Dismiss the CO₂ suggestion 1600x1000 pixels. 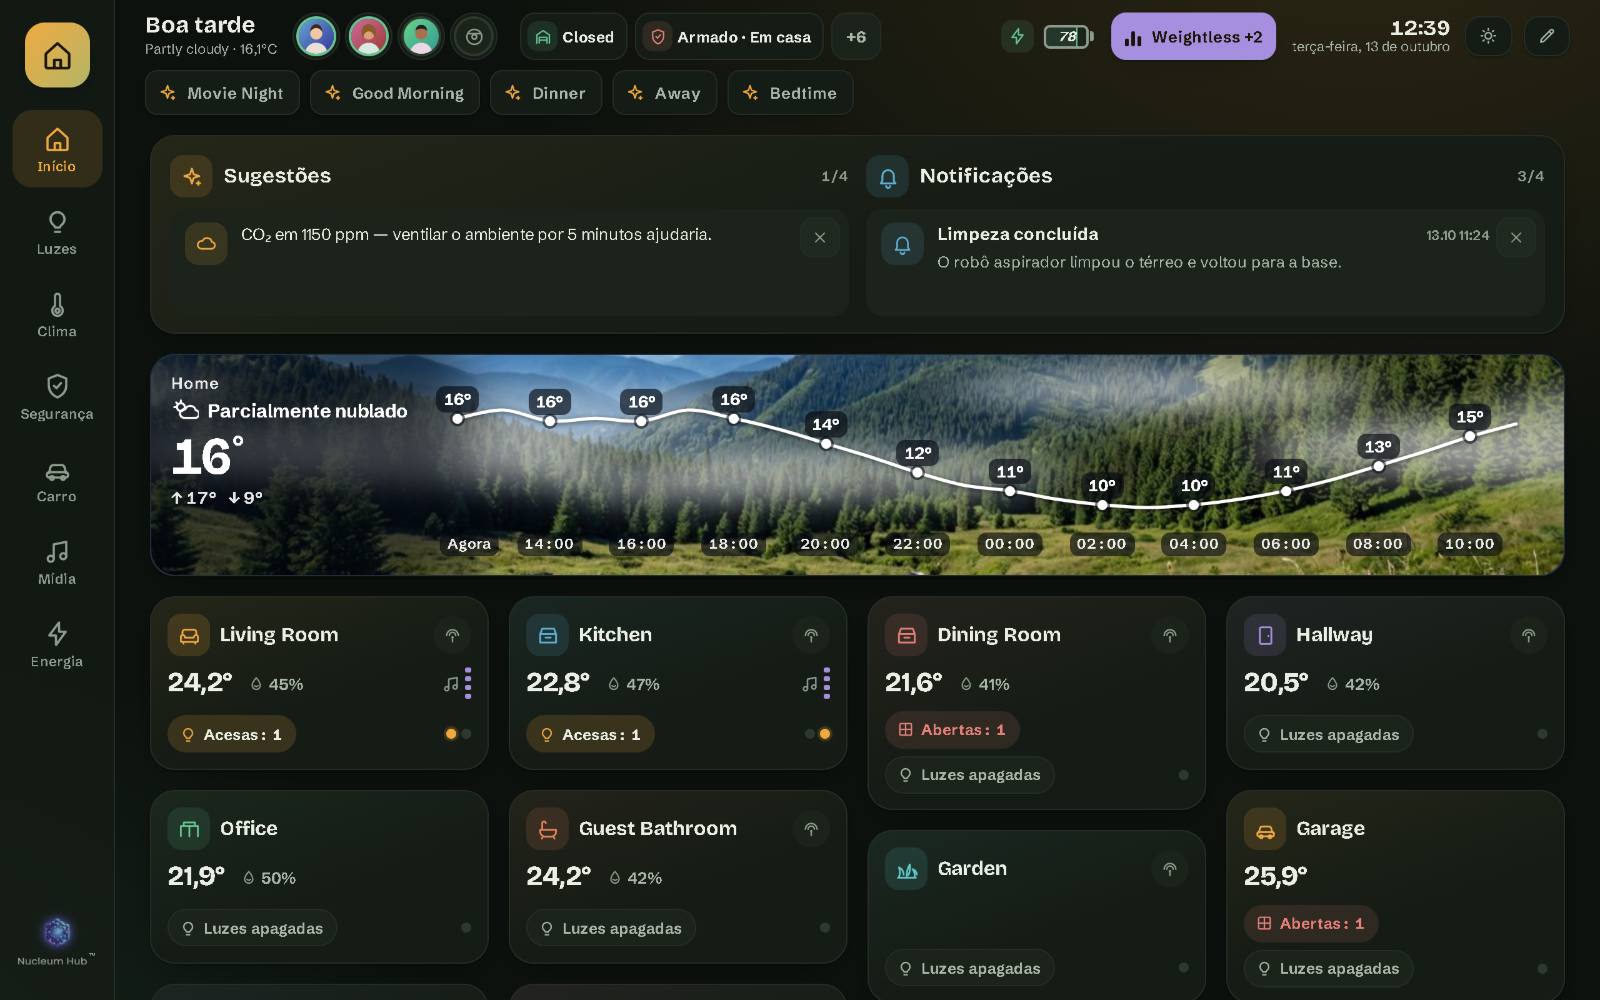tap(820, 238)
